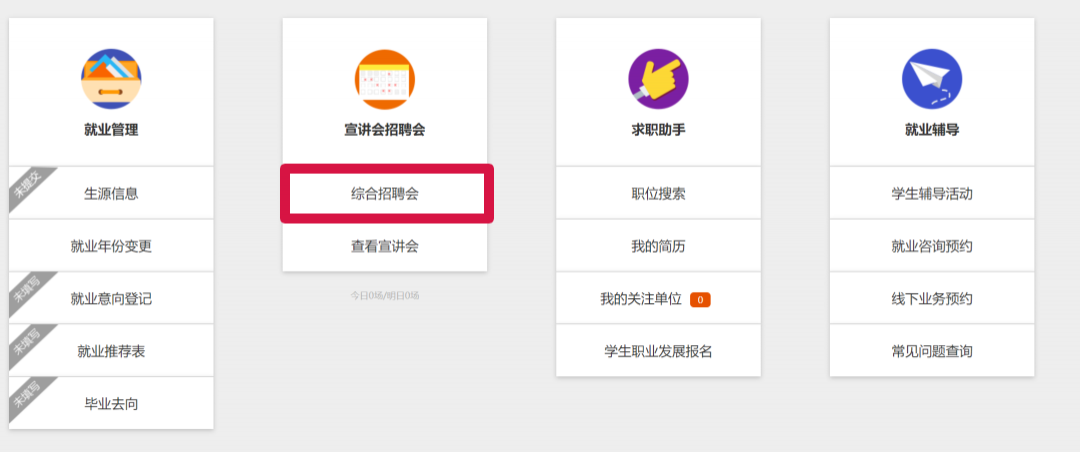Go to 就业咨询预约
This screenshot has height=452, width=1080.
[x=932, y=246]
